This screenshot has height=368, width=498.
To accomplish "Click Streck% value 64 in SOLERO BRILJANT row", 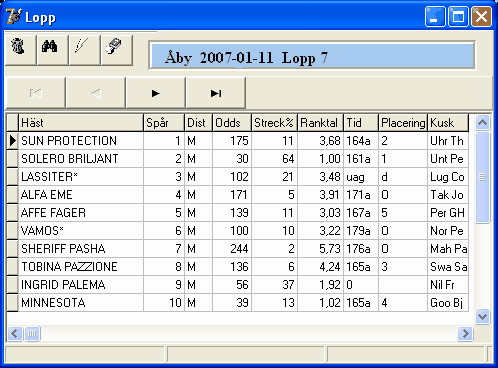I will coord(274,159).
